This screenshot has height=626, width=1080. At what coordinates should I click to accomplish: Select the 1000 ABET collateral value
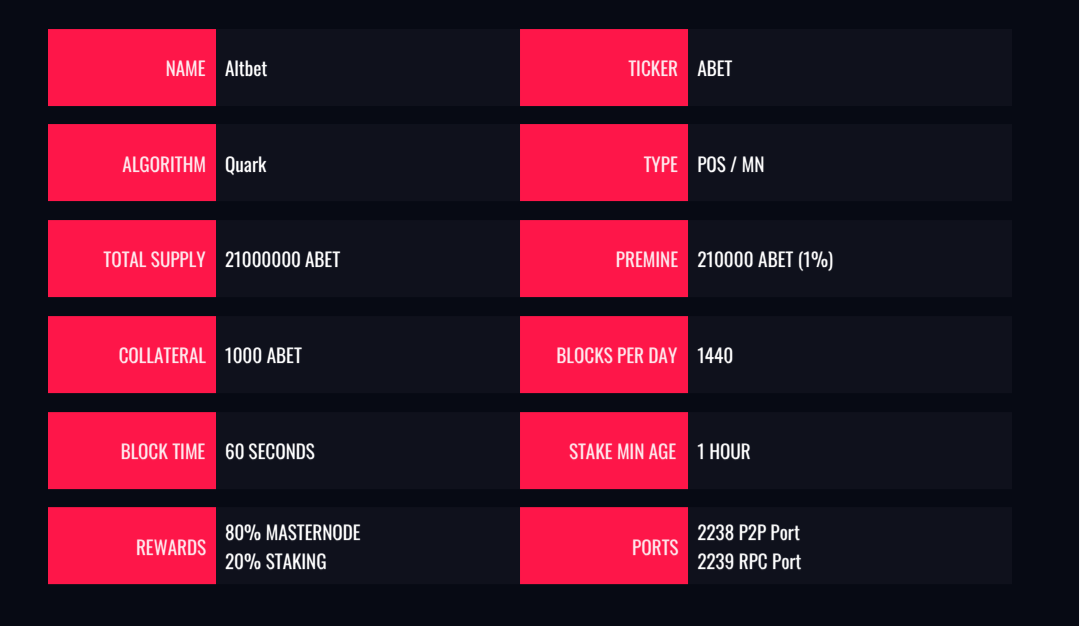click(x=263, y=355)
